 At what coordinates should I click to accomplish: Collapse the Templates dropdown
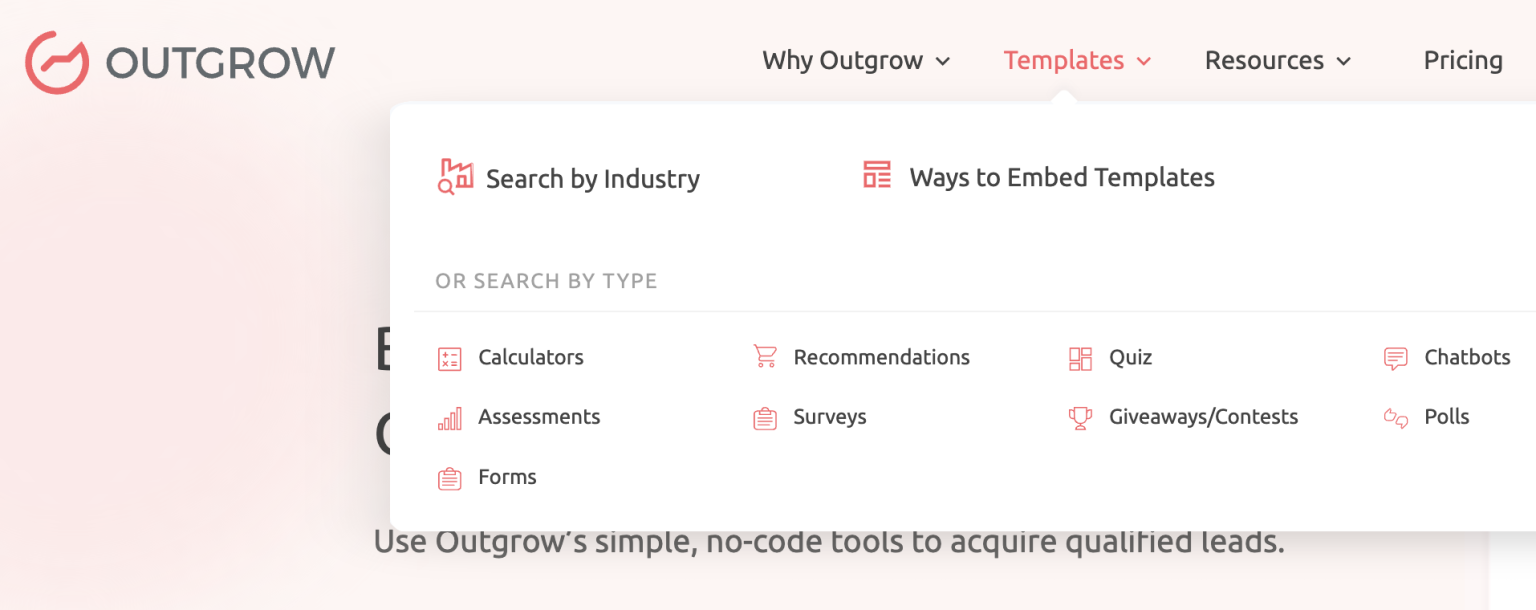[1076, 60]
